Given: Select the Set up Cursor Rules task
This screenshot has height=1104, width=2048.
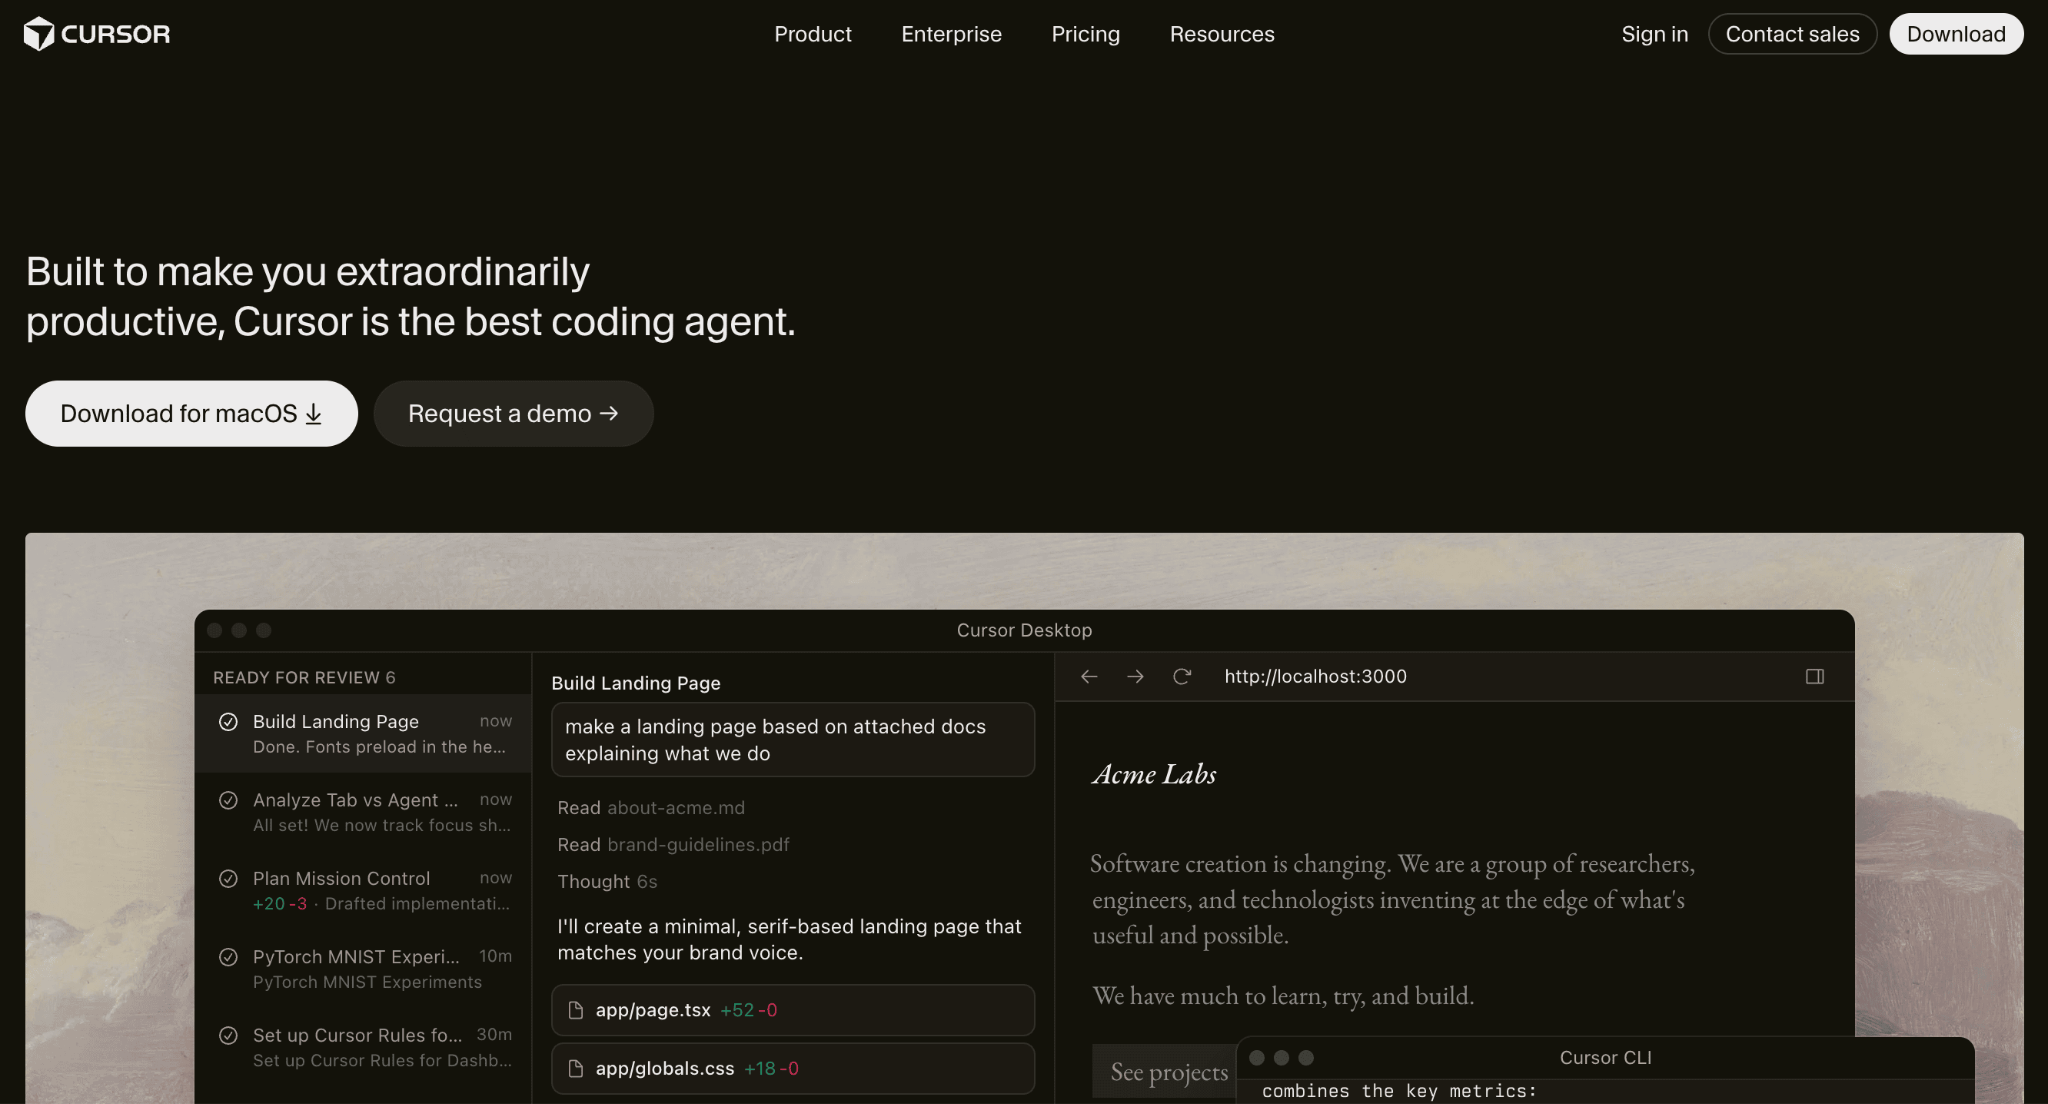Looking at the screenshot, I should (x=363, y=1047).
